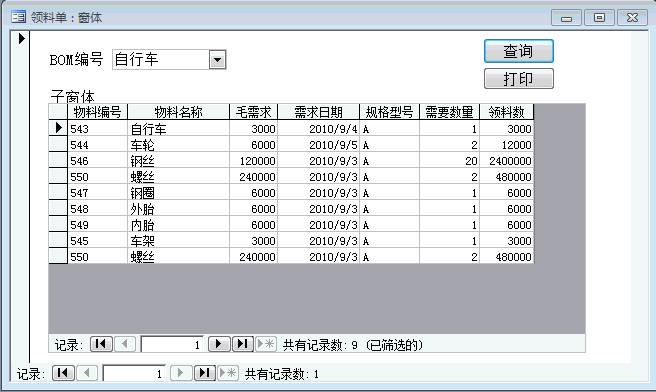This screenshot has width=656, height=392.
Task: Open the BOM编号 dropdown arrow
Action: pos(217,59)
